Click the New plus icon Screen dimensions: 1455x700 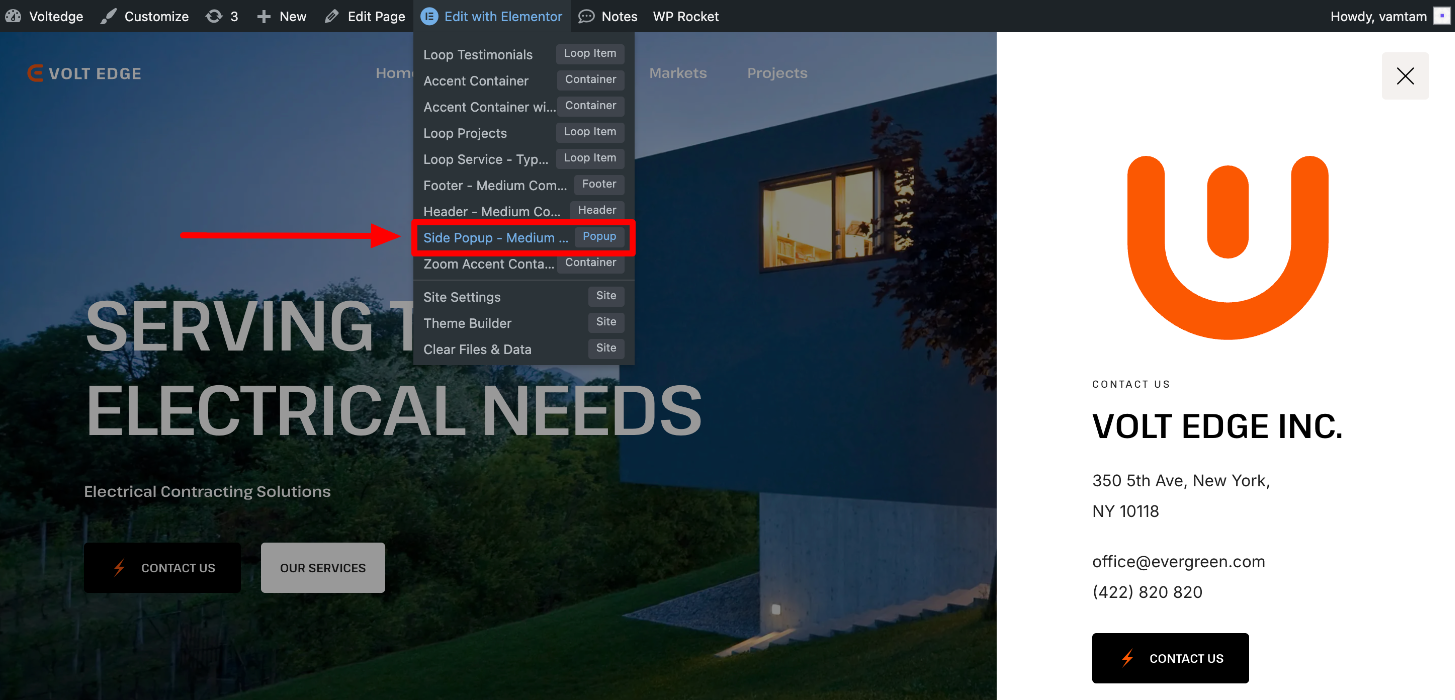click(264, 16)
